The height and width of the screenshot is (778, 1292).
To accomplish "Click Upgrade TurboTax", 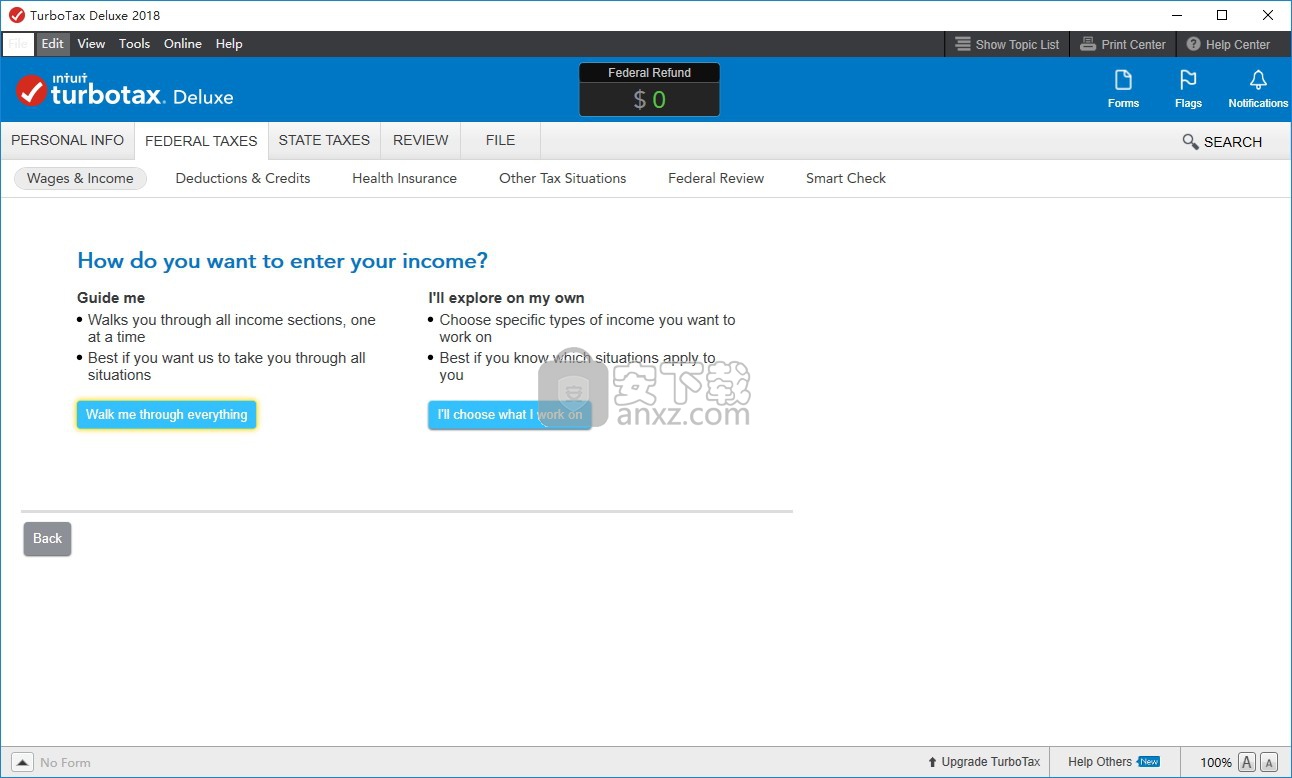I will 984,762.
